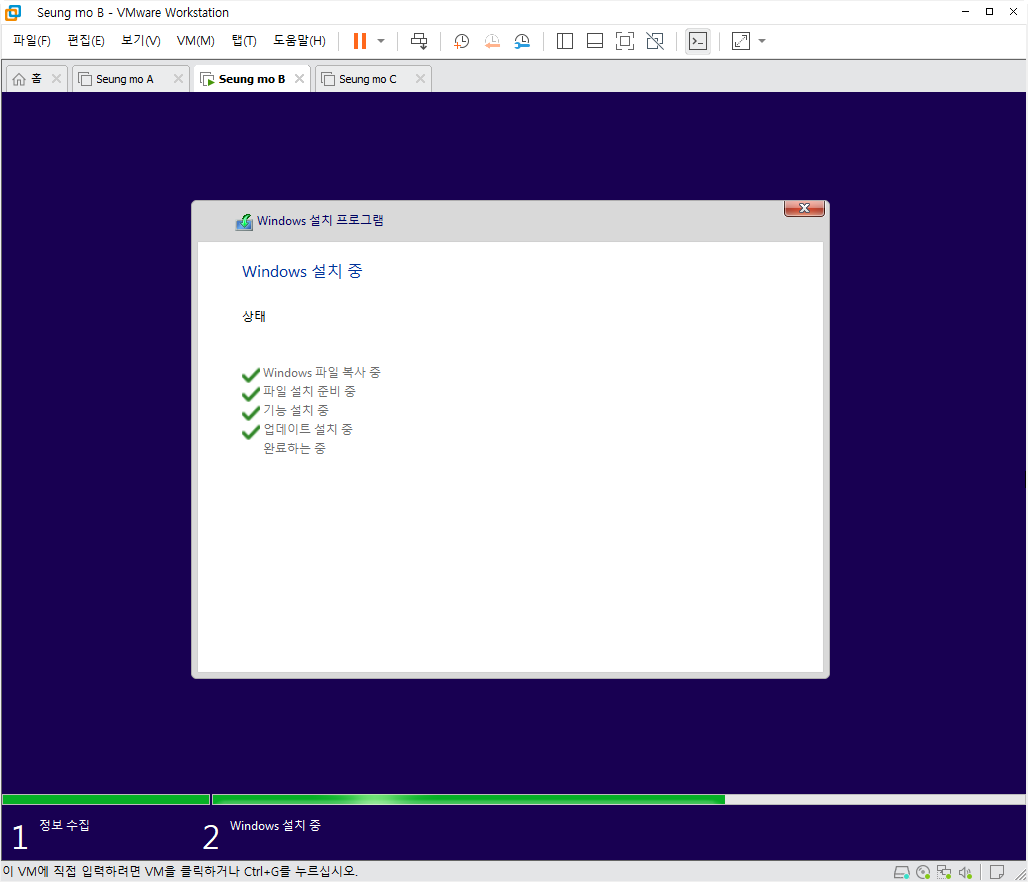The width and height of the screenshot is (1028, 882).
Task: Click '완료하는 중' status line
Action: point(294,449)
